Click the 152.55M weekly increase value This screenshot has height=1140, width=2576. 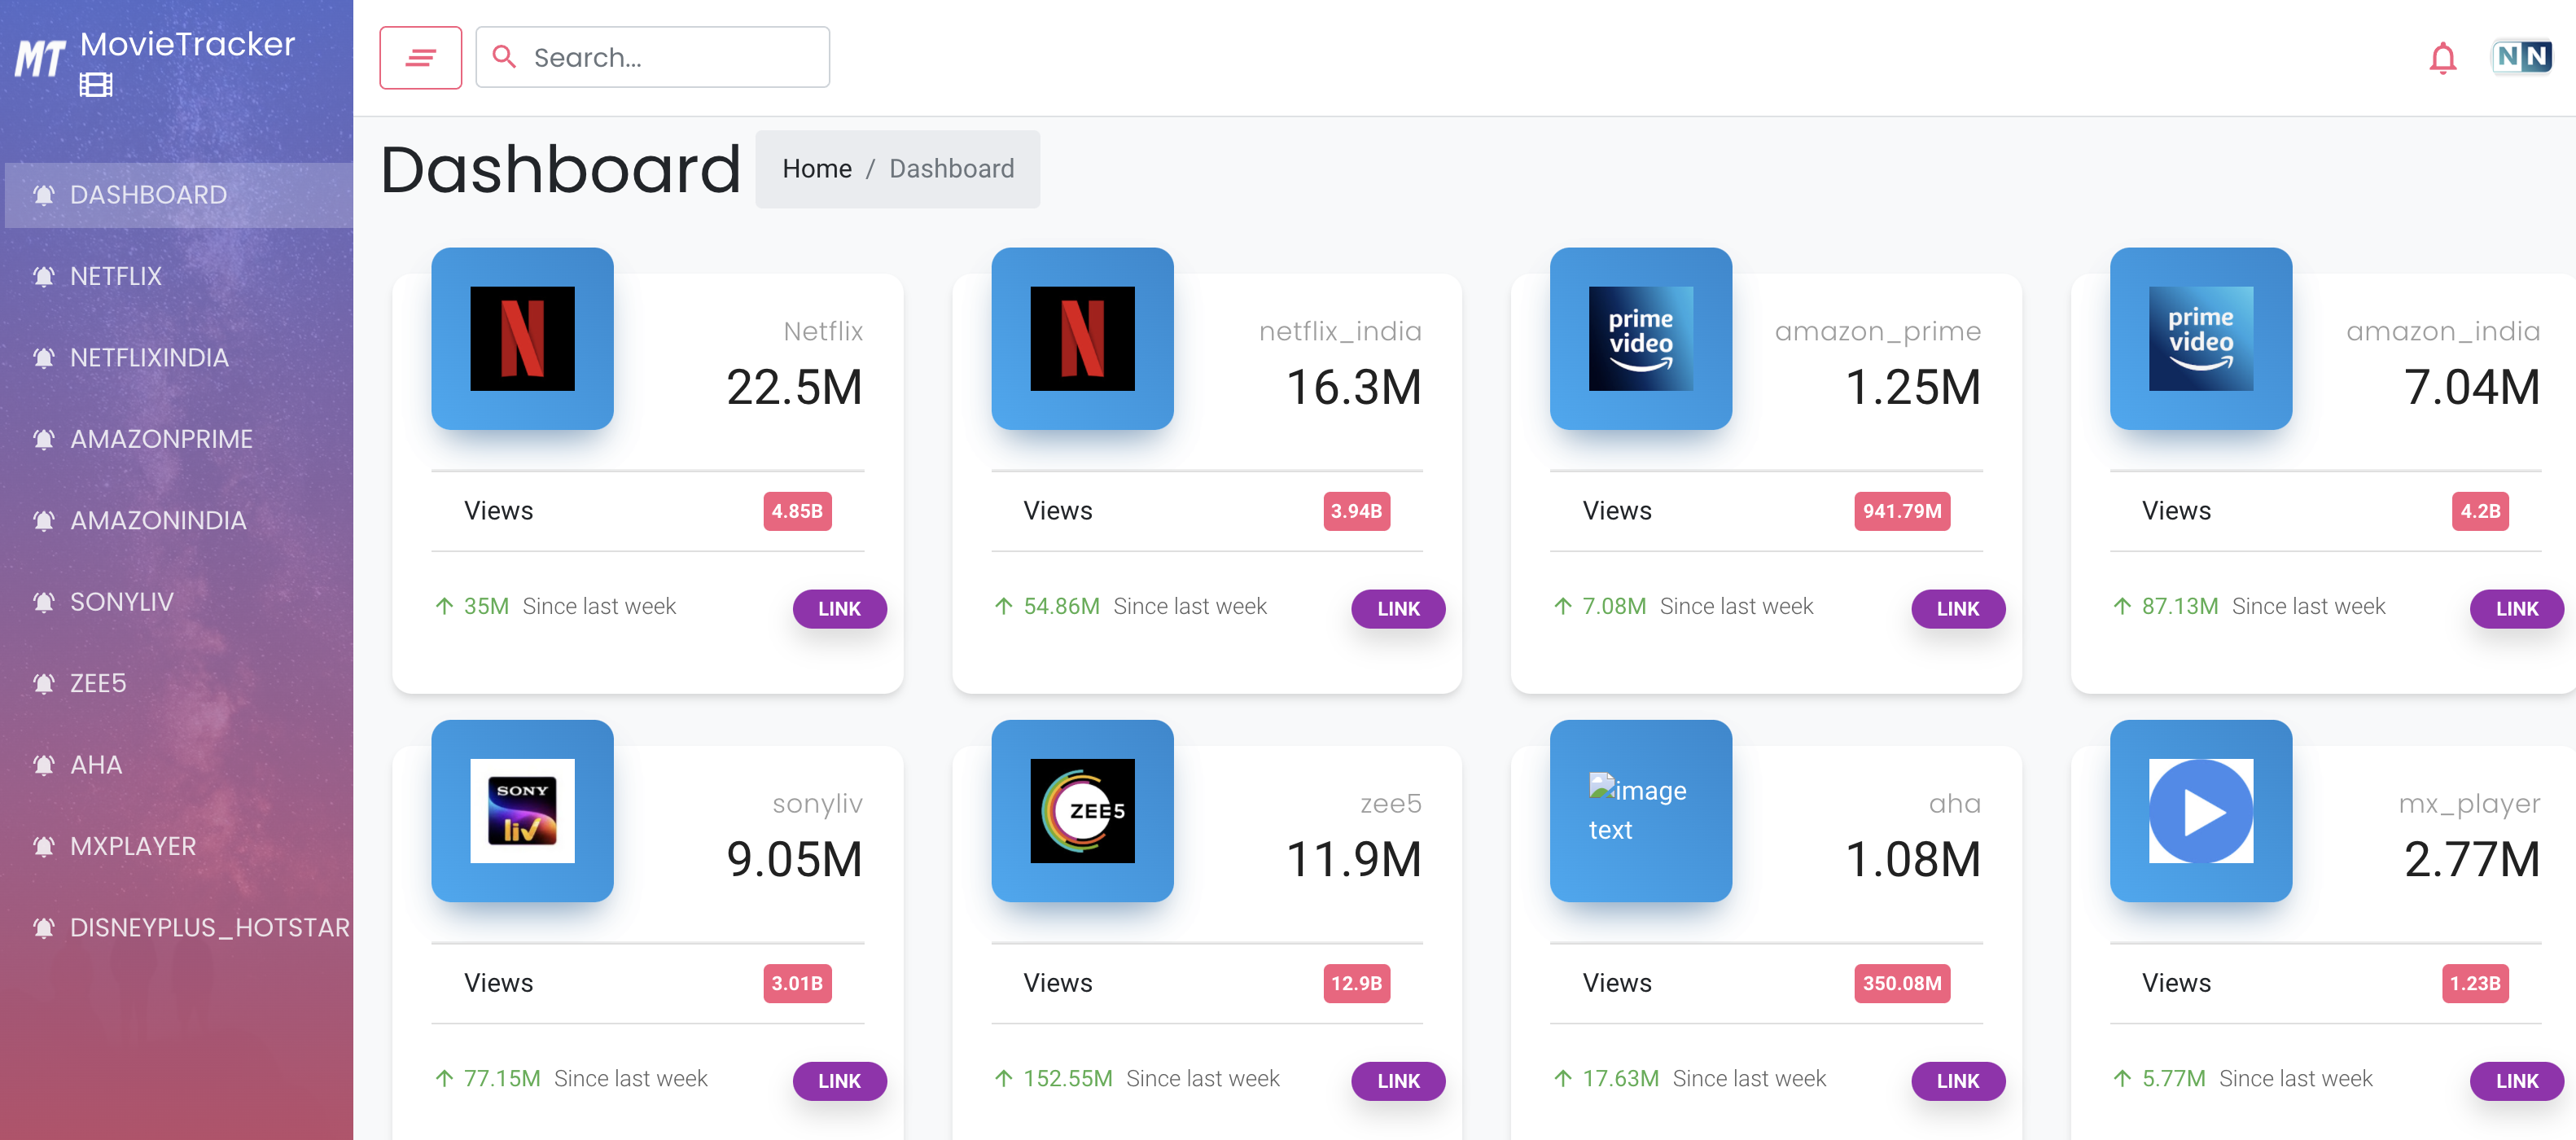(x=1067, y=1078)
